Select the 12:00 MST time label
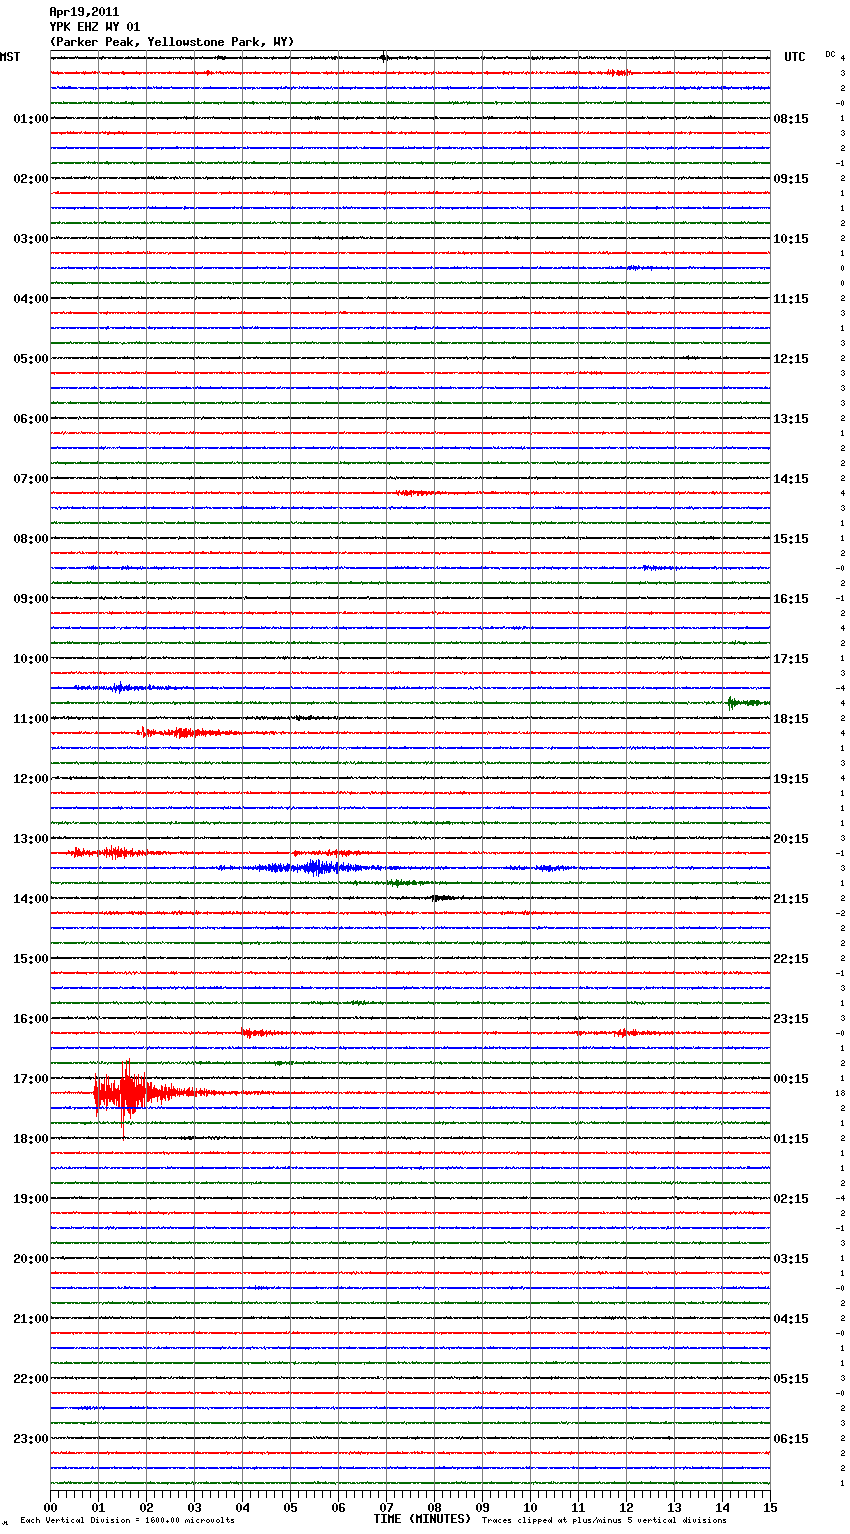Image resolution: width=850 pixels, height=1534 pixels. click(x=31, y=779)
